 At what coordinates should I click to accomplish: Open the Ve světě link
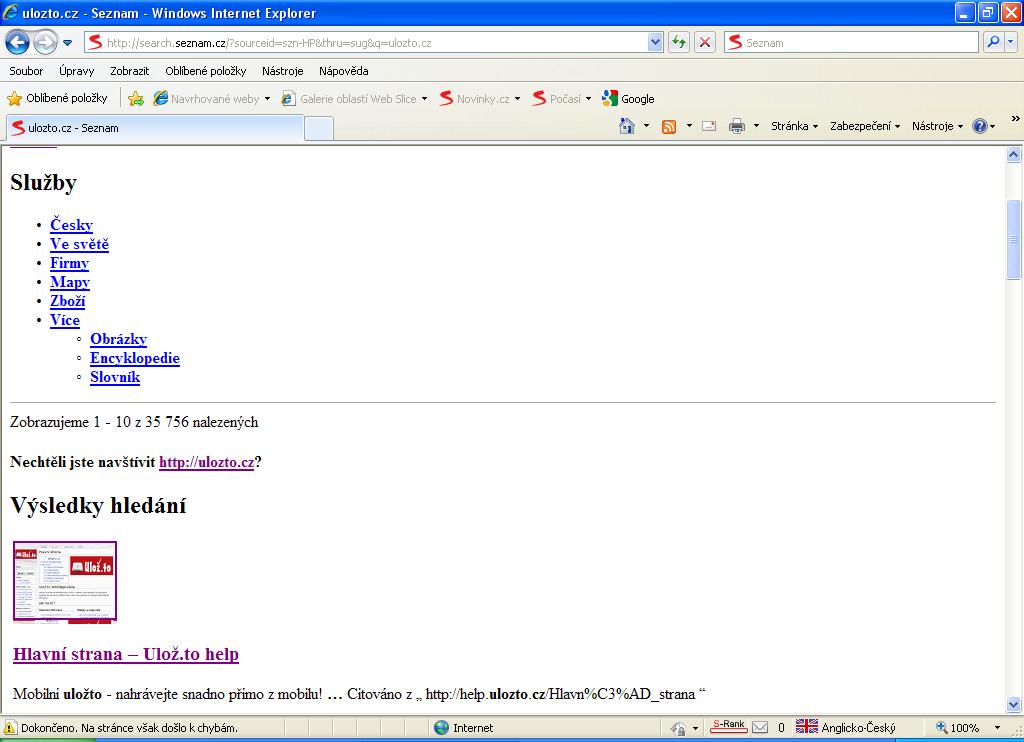point(79,244)
